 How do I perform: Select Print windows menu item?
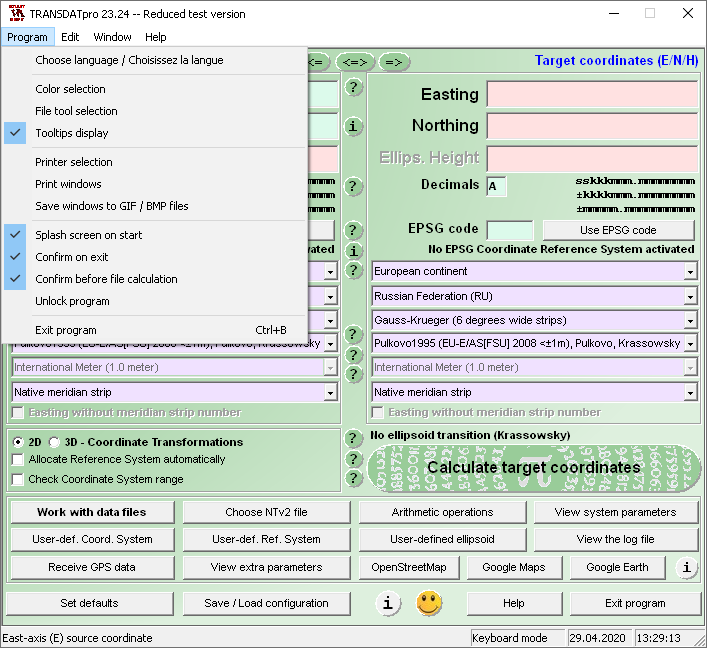click(x=155, y=184)
